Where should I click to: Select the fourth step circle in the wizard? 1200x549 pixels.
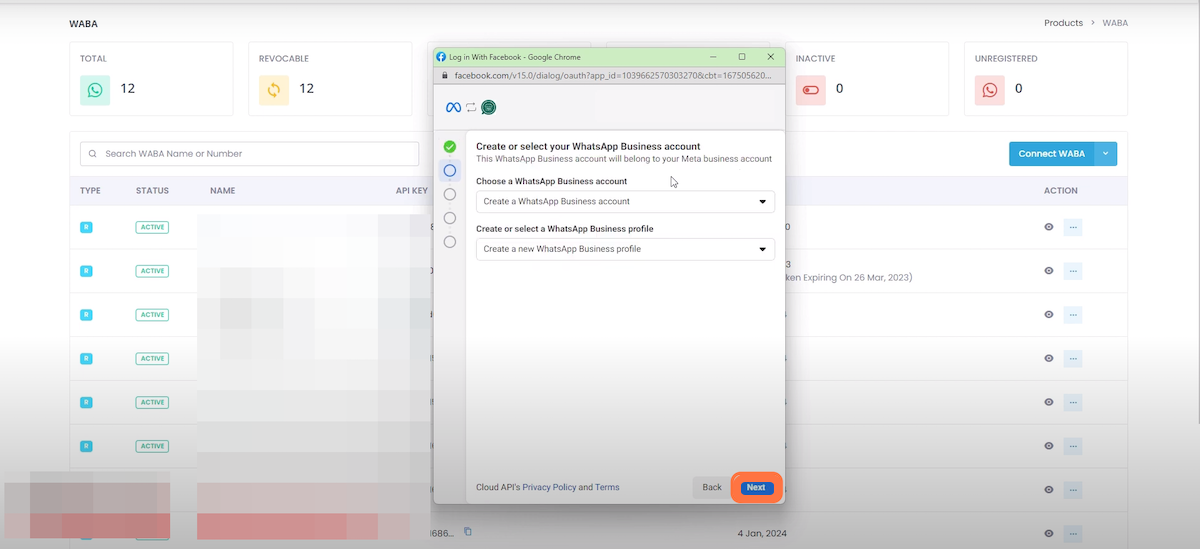pos(450,218)
